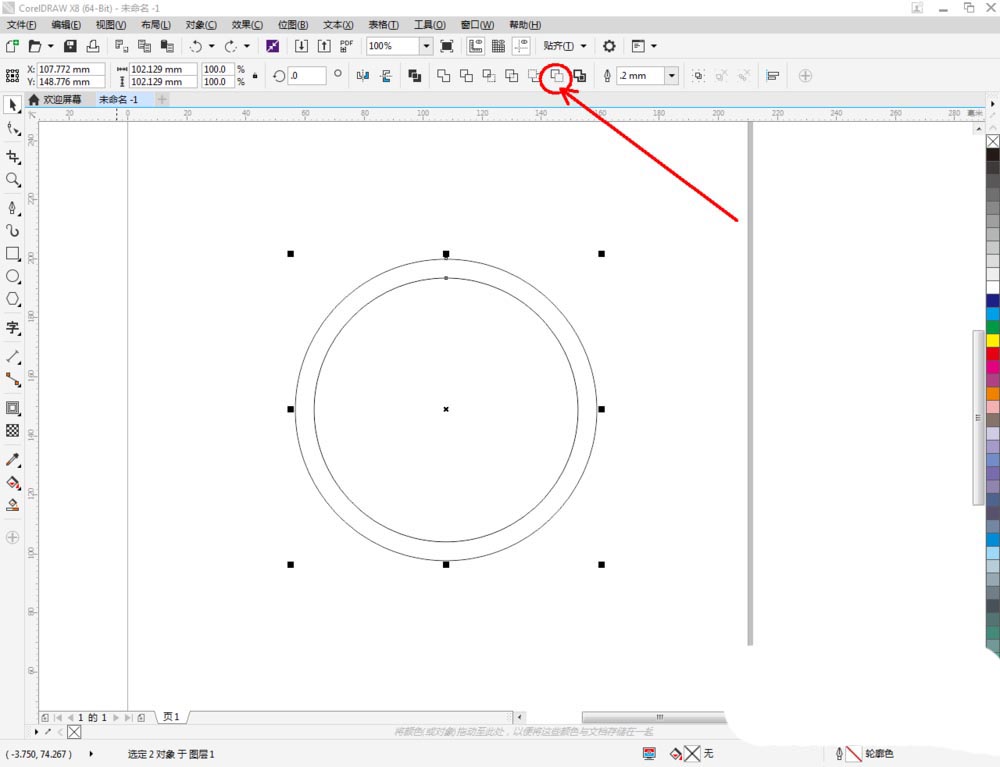Screen dimensions: 1000x767
Task: Toggle show grid button
Action: coord(498,46)
